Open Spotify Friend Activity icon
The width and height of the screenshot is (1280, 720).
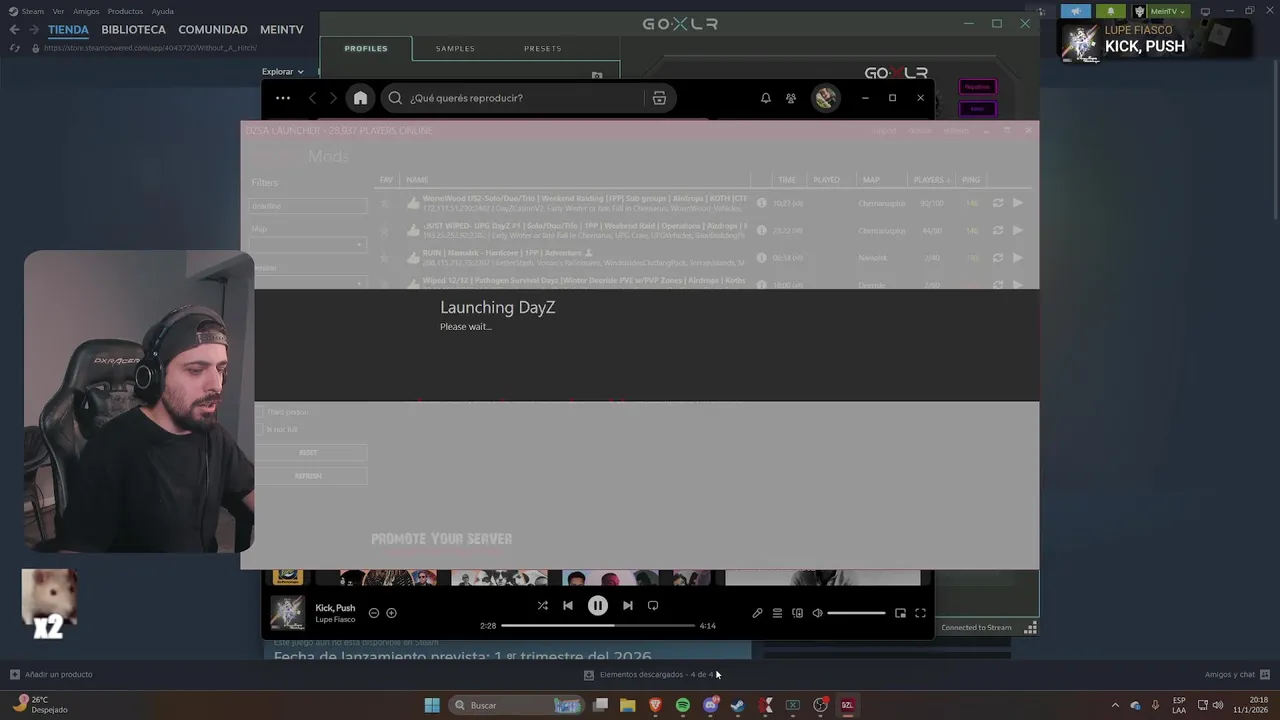791,98
